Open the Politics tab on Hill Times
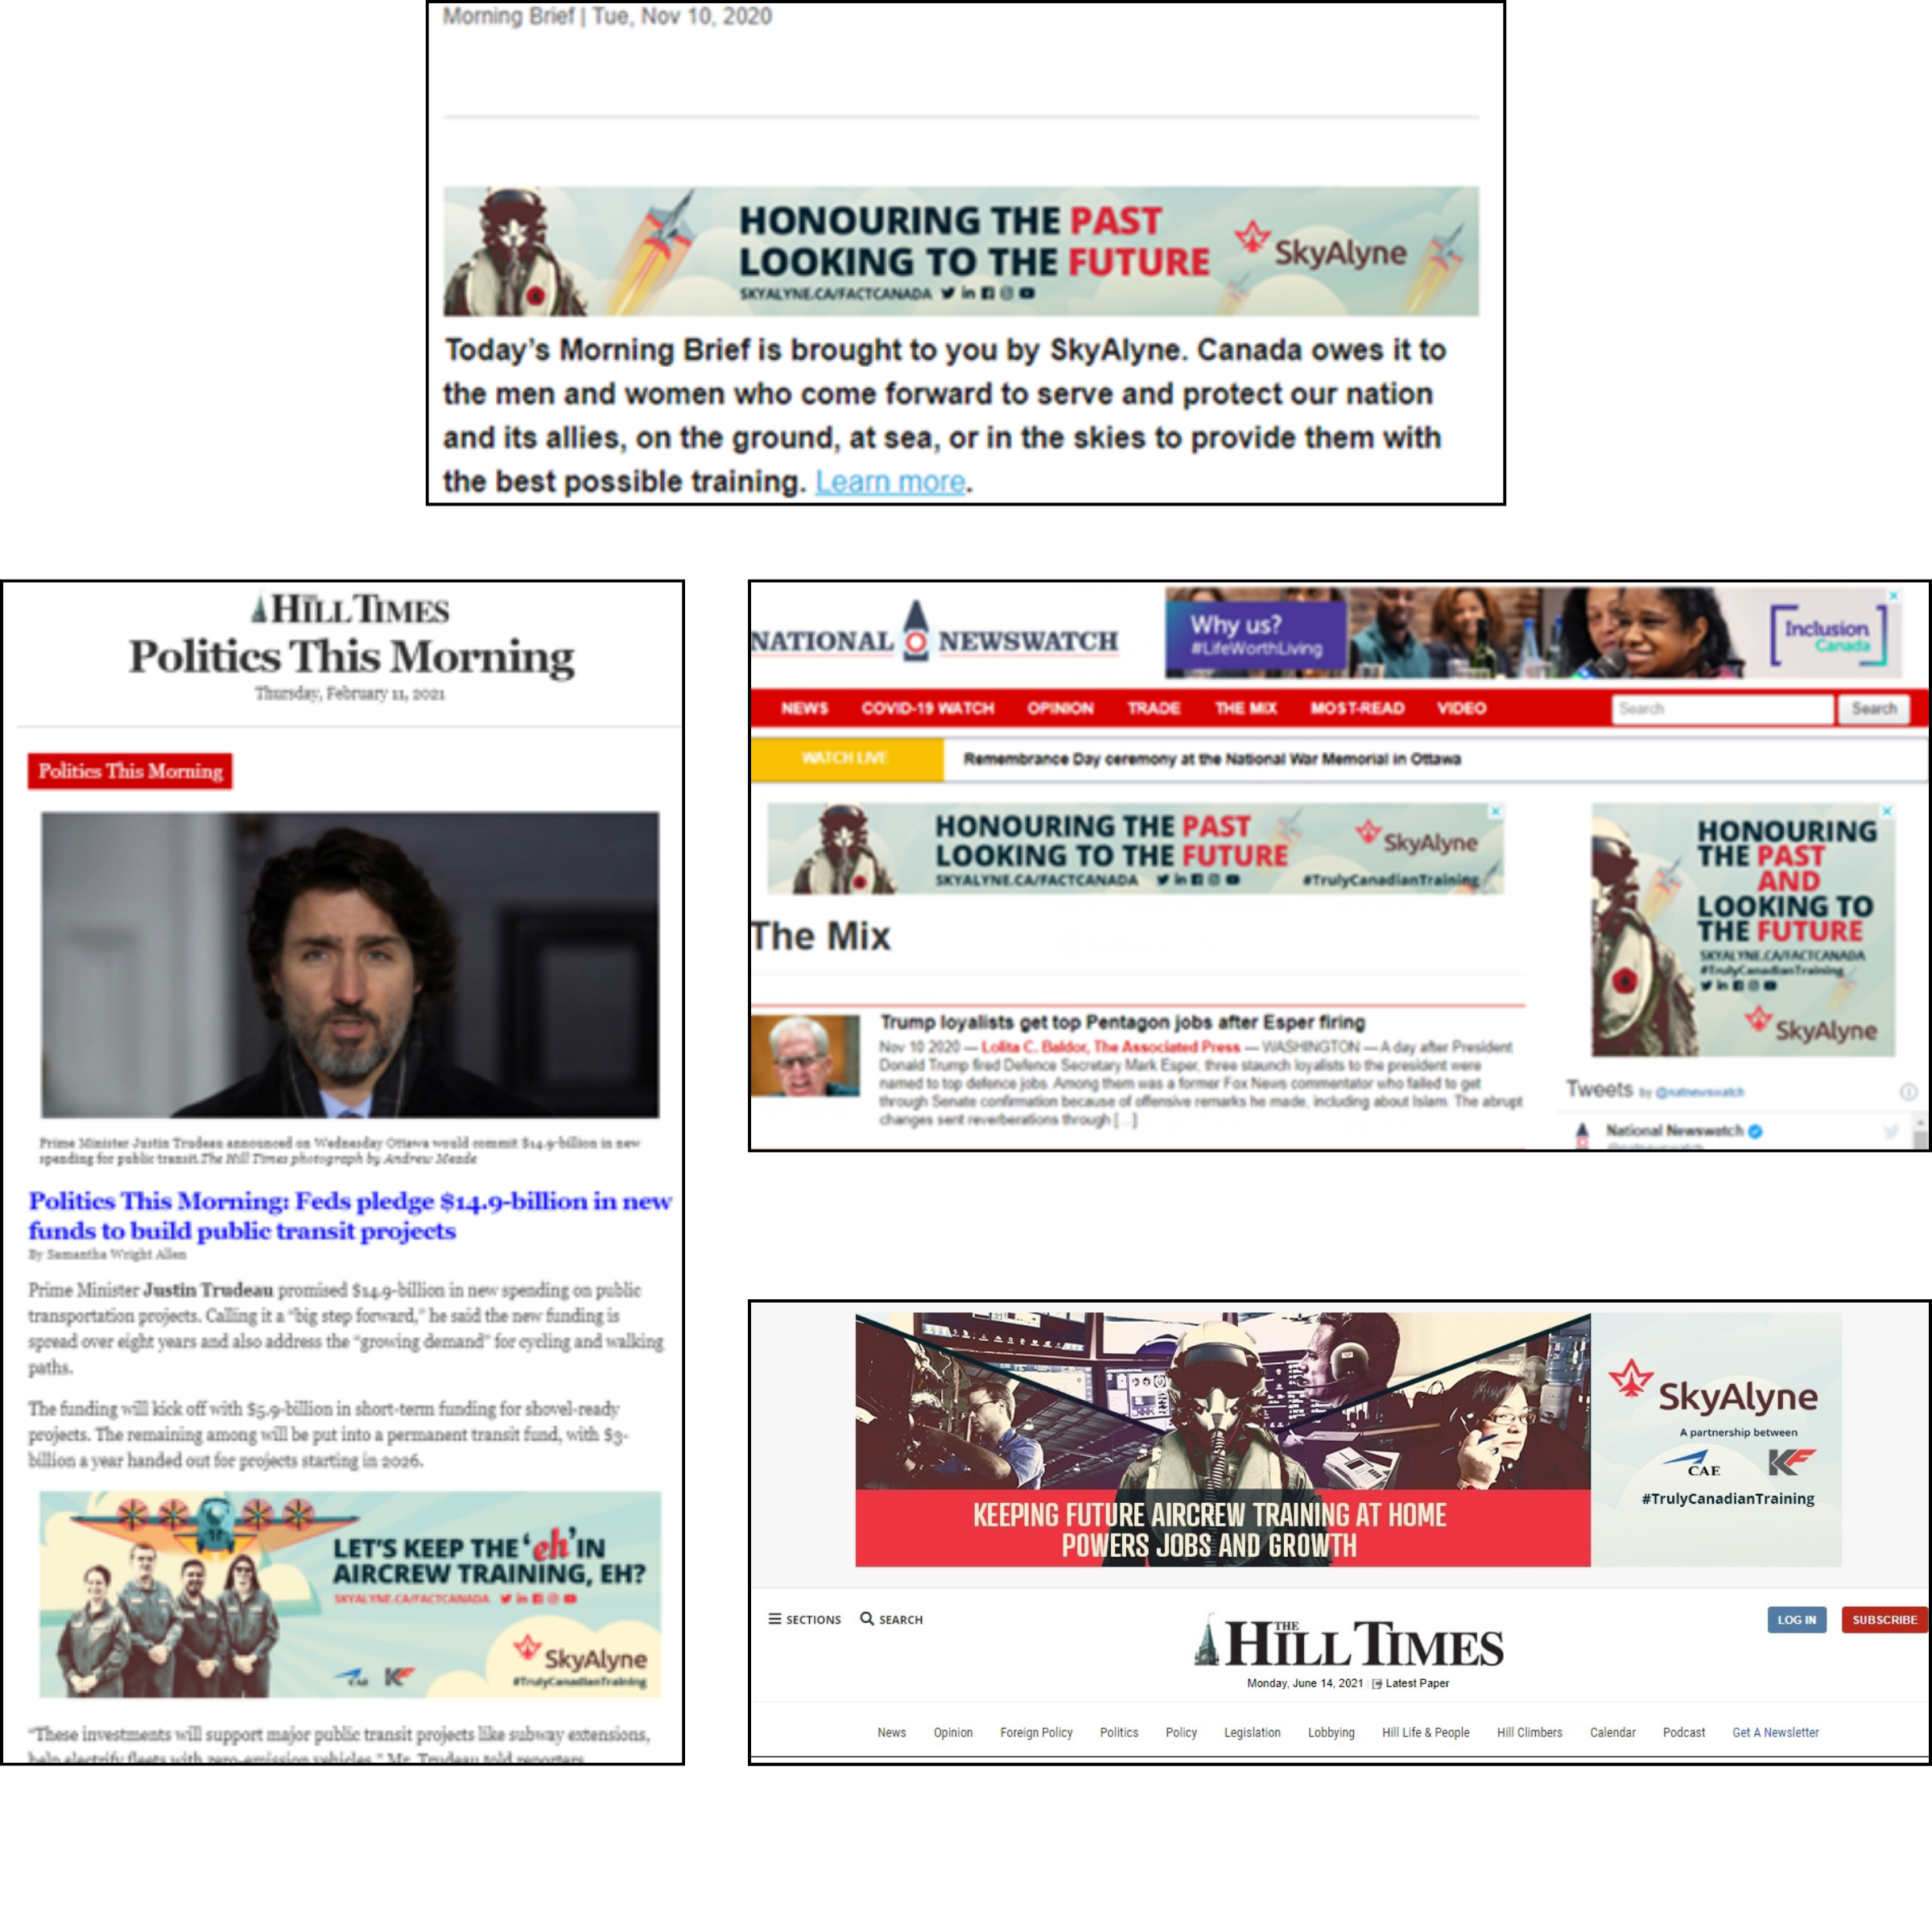This screenshot has width=1932, height=1932. click(1119, 1733)
